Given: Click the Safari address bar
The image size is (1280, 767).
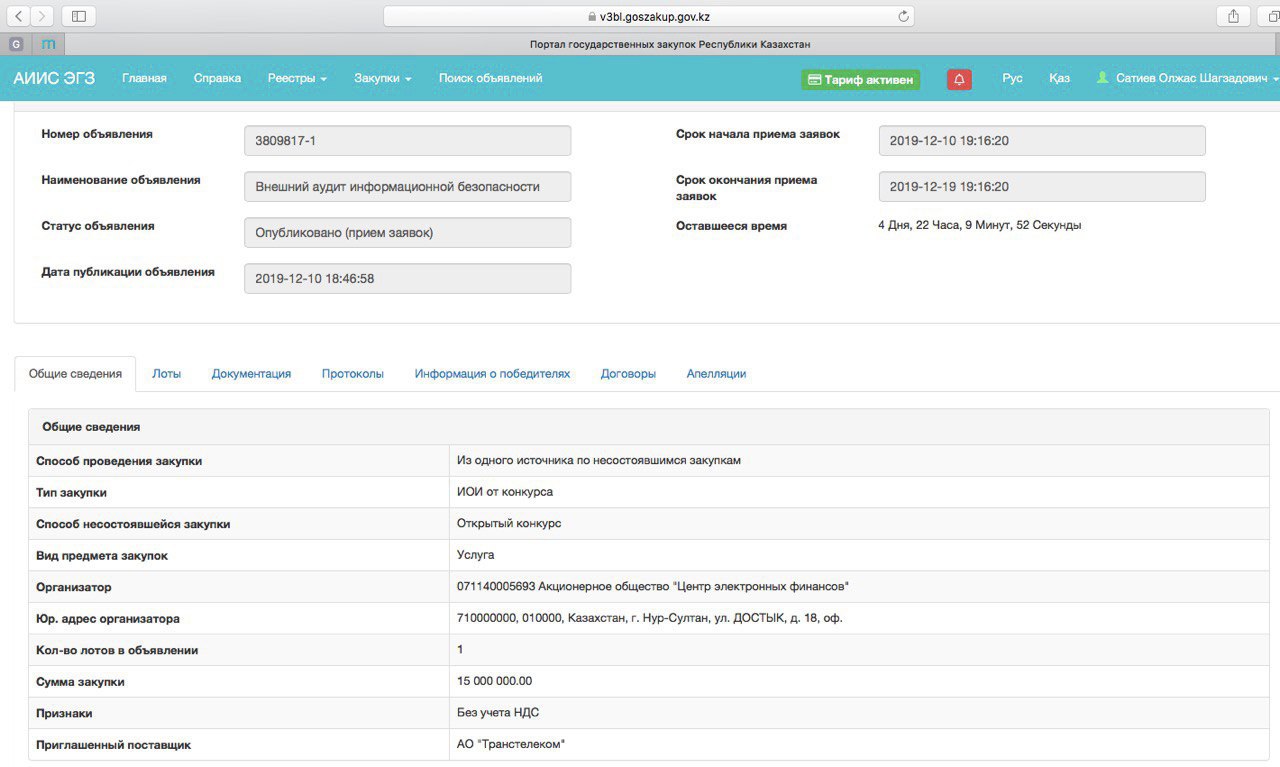Looking at the screenshot, I should pos(648,16).
